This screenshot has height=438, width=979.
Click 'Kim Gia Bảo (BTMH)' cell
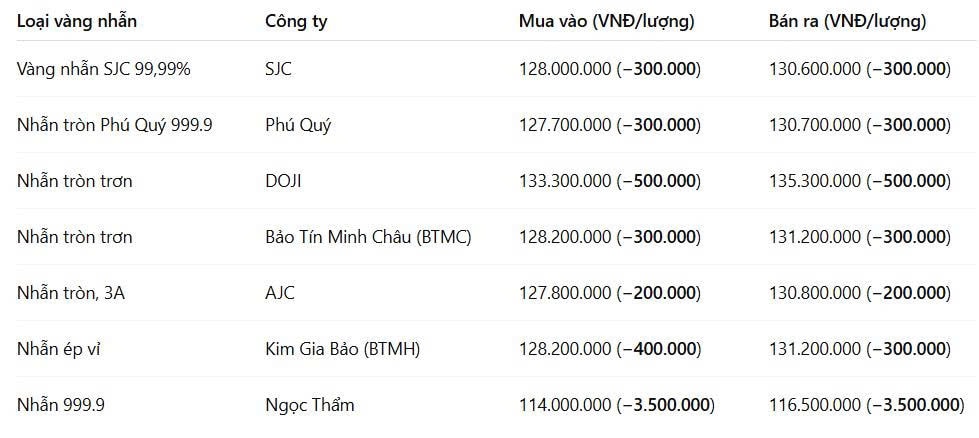pyautogui.click(x=343, y=349)
